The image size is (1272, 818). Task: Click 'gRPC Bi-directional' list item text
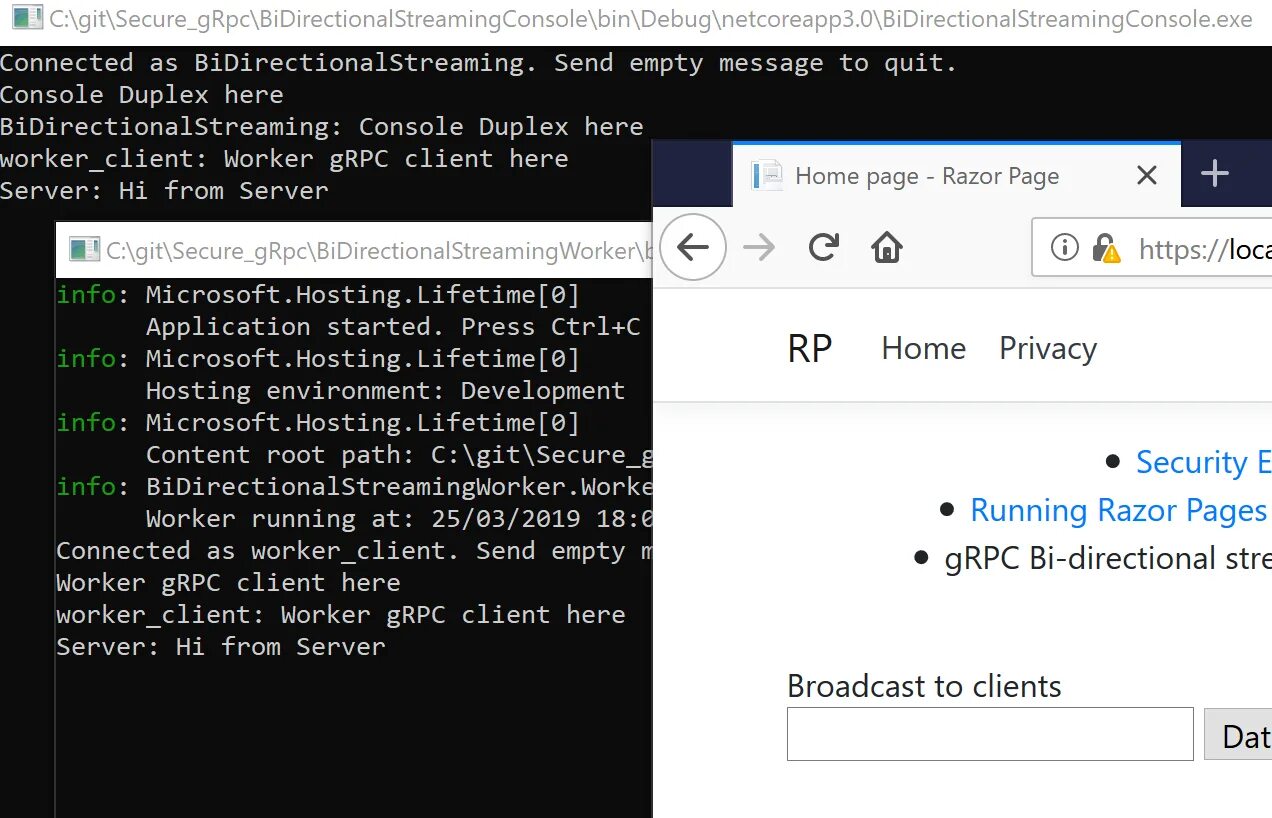[1108, 558]
